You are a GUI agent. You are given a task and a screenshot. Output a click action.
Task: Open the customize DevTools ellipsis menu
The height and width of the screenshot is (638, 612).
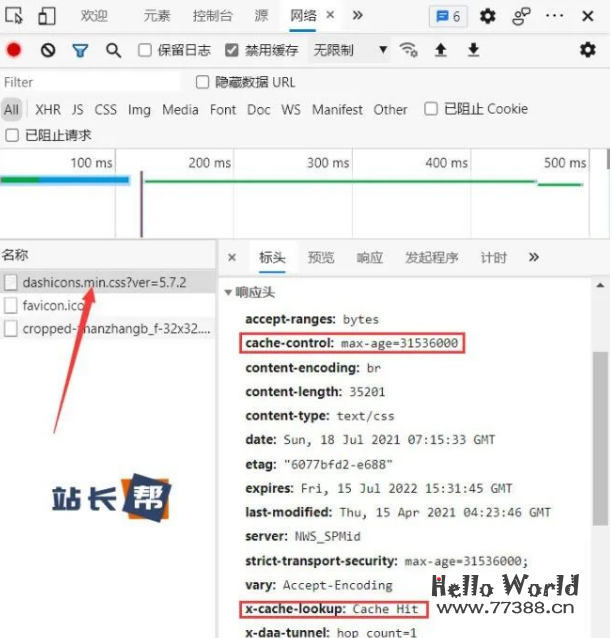pos(554,16)
